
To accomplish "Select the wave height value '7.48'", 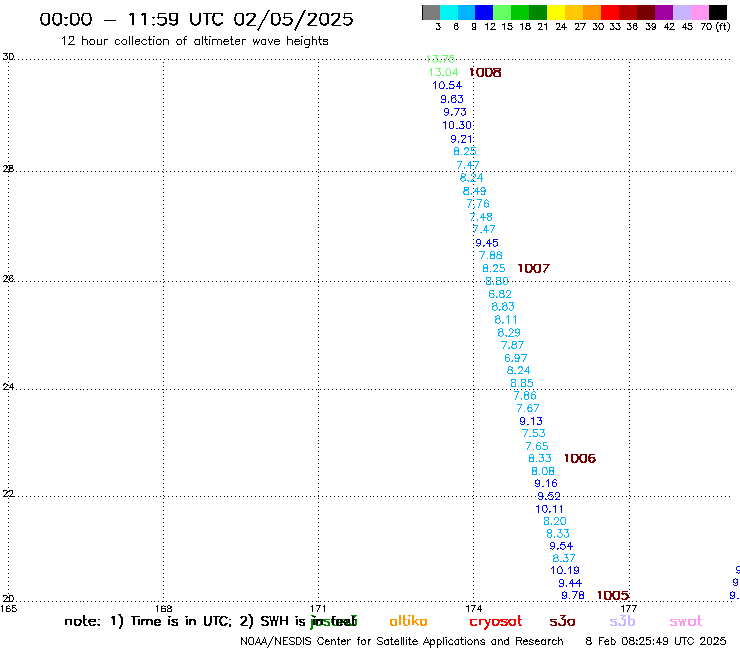I will (x=481, y=217).
